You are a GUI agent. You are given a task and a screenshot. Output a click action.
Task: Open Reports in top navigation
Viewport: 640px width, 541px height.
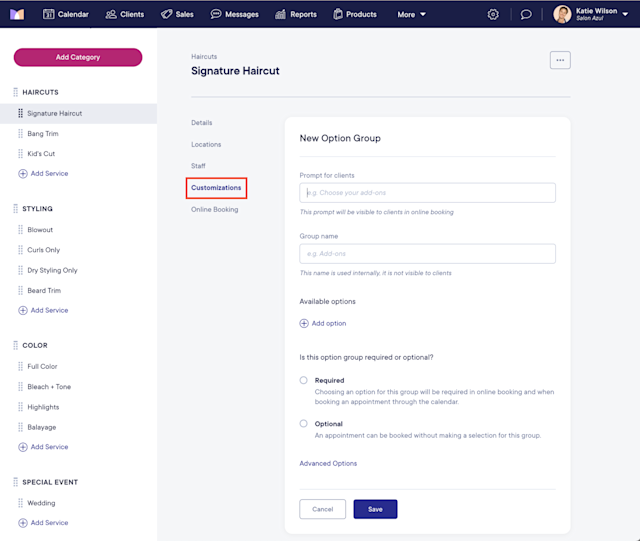coord(296,14)
